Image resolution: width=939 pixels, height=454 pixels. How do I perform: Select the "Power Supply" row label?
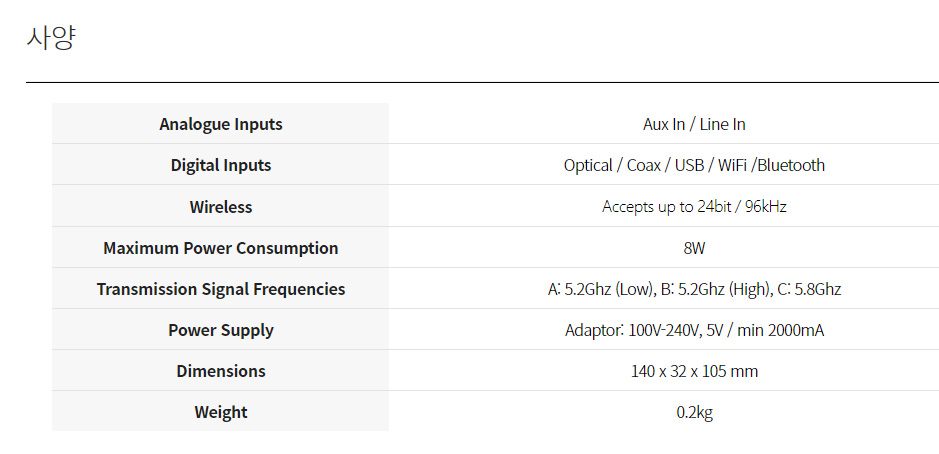click(x=220, y=330)
